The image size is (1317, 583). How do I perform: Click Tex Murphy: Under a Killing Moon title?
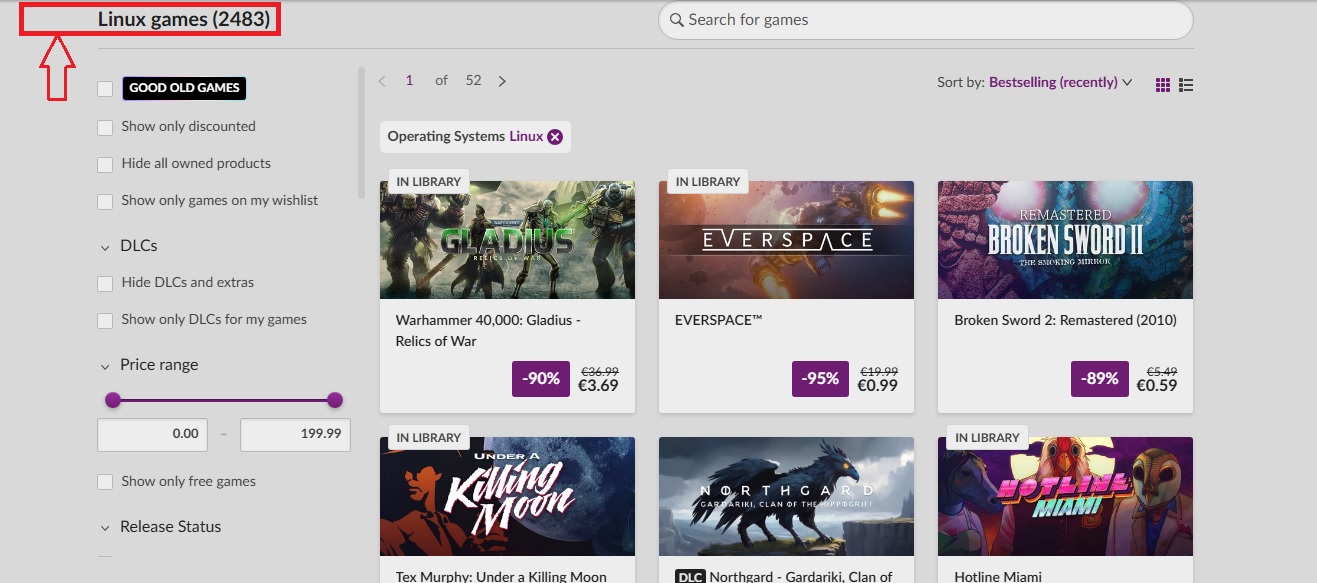click(x=501, y=577)
